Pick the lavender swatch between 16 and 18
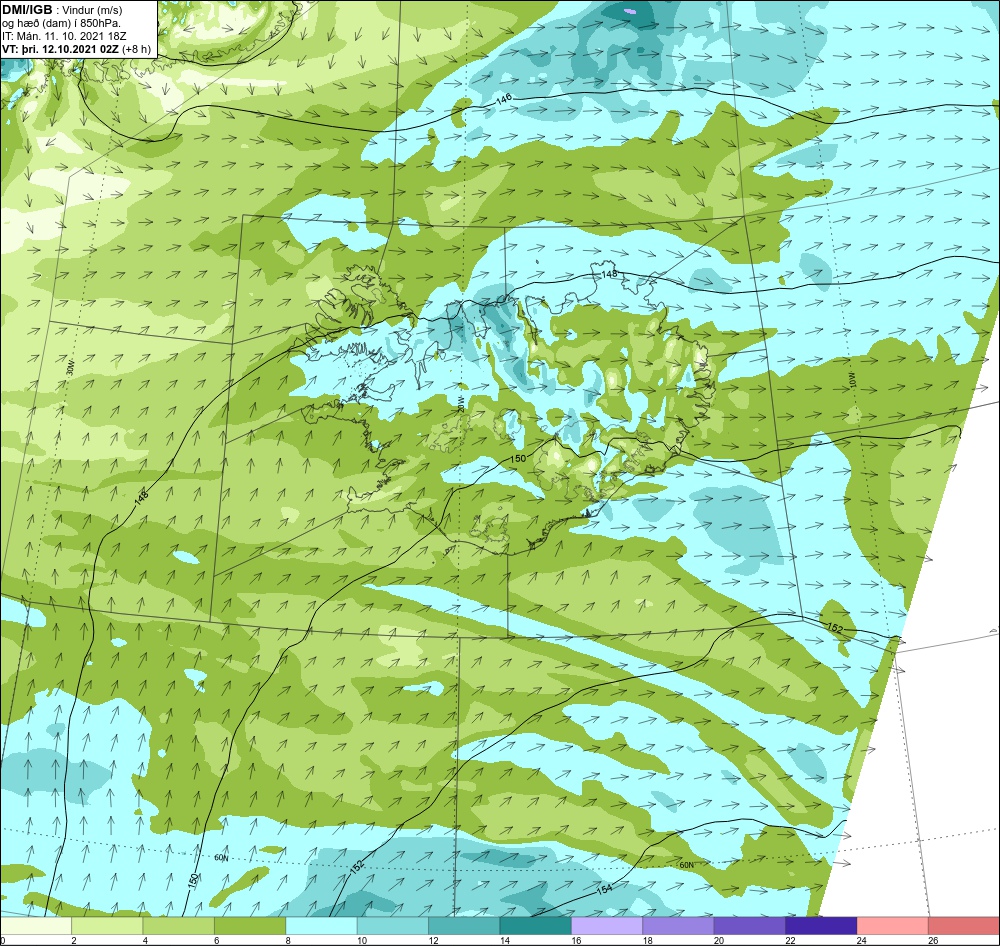This screenshot has height=946, width=1000. pyautogui.click(x=607, y=926)
